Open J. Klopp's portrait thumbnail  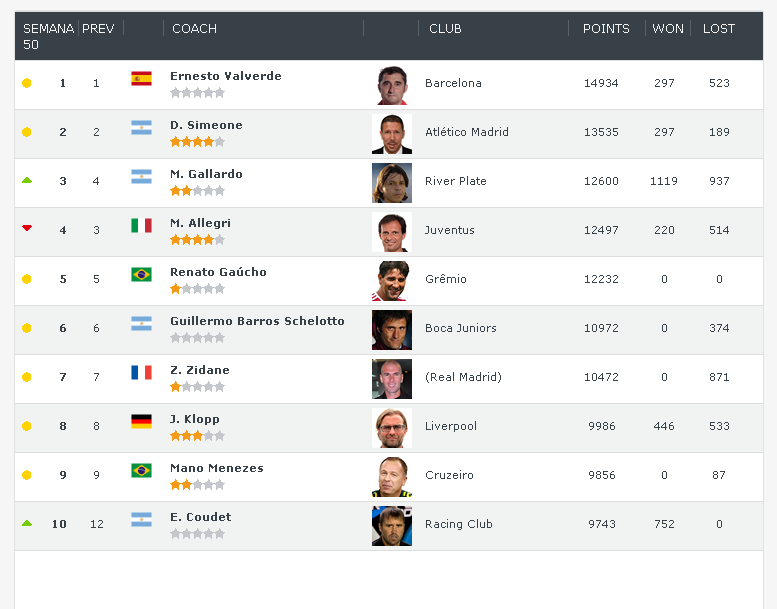click(391, 428)
